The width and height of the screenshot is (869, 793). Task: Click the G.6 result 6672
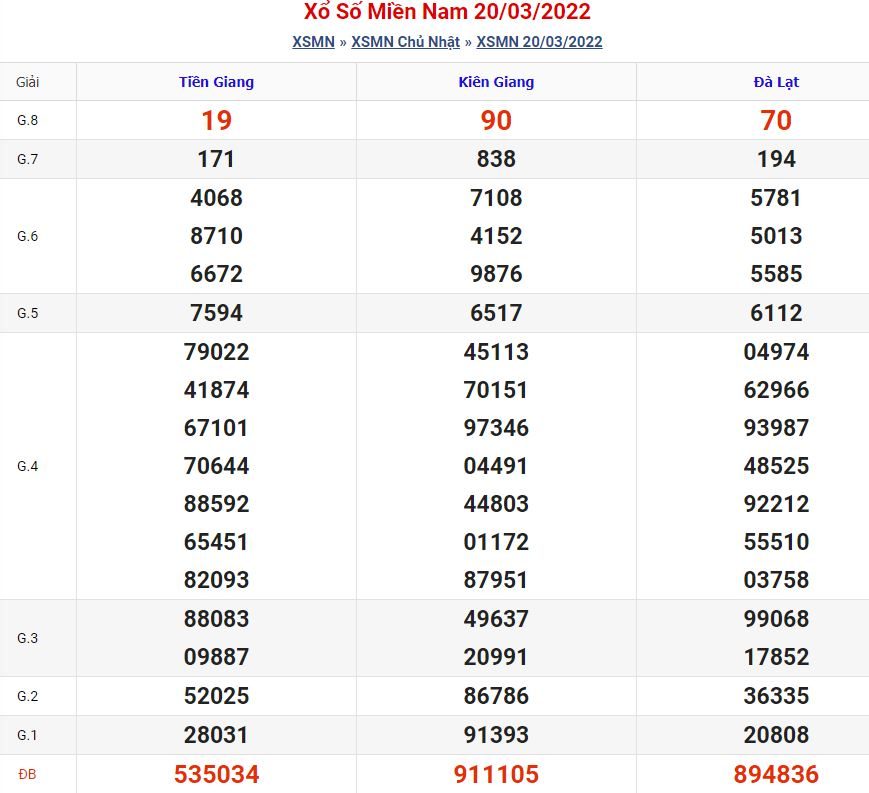point(216,274)
